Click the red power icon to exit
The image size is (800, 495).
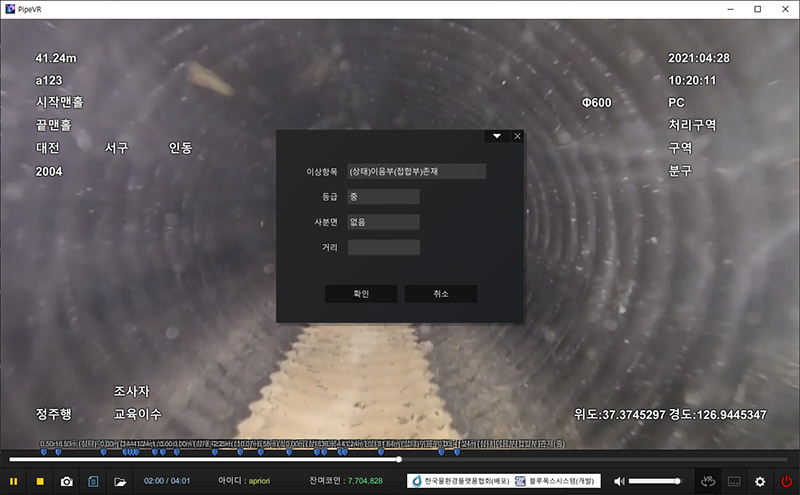(786, 481)
